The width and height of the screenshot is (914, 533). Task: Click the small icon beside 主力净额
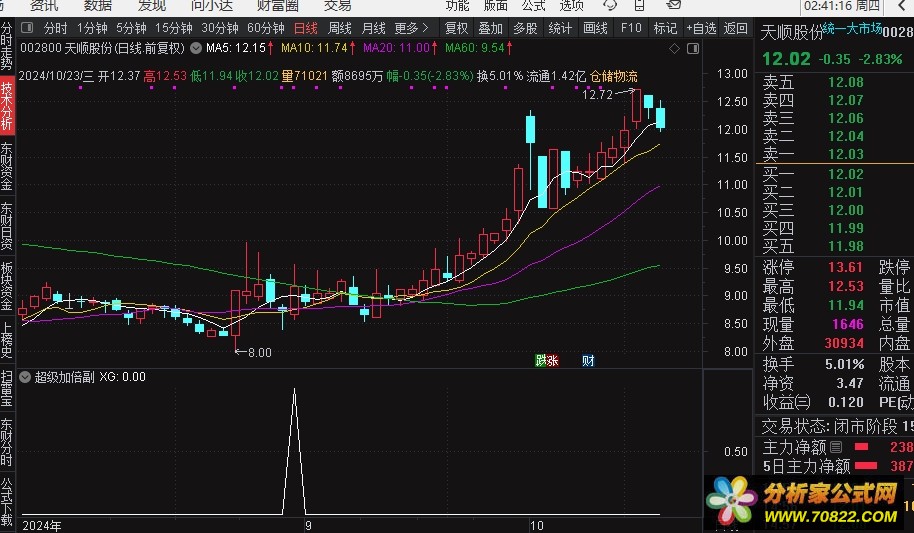tap(836, 447)
